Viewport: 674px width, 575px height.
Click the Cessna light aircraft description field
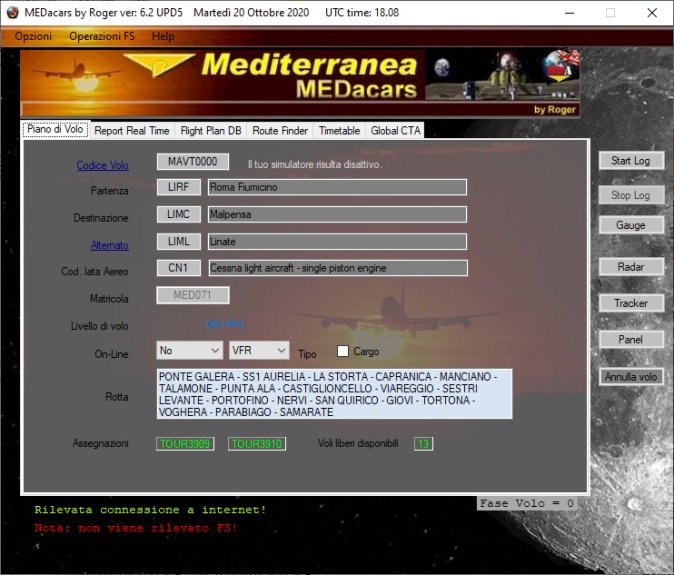point(338,268)
